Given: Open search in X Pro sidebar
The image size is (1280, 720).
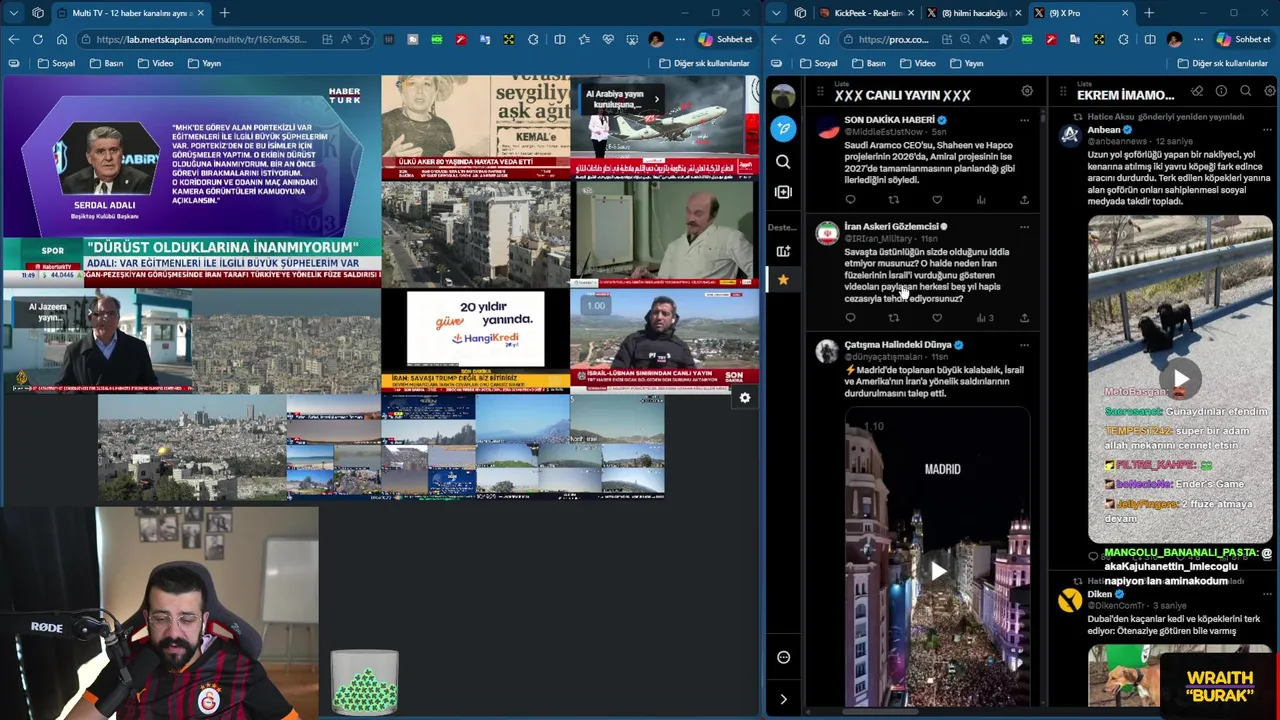Looking at the screenshot, I should 783,162.
